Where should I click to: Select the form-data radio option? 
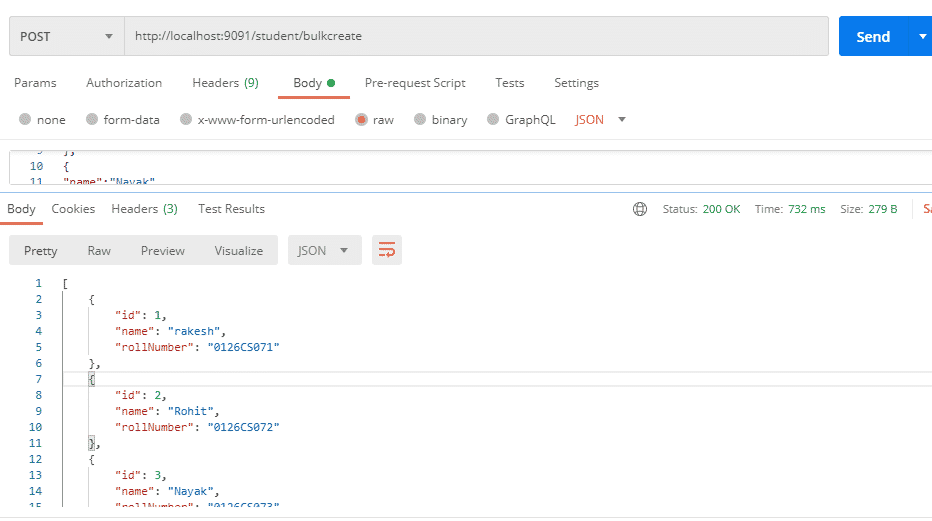pyautogui.click(x=93, y=120)
